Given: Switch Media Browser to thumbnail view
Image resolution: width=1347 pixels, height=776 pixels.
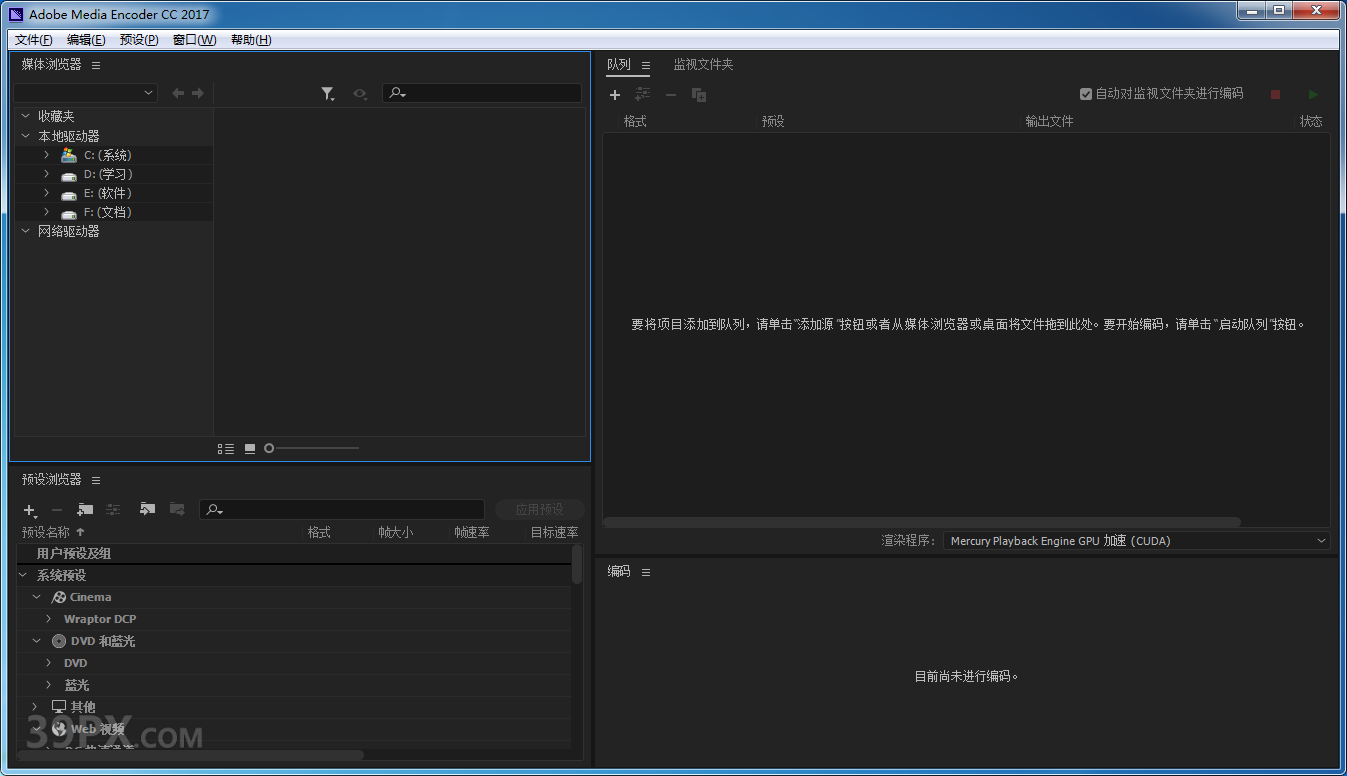Looking at the screenshot, I should (250, 449).
